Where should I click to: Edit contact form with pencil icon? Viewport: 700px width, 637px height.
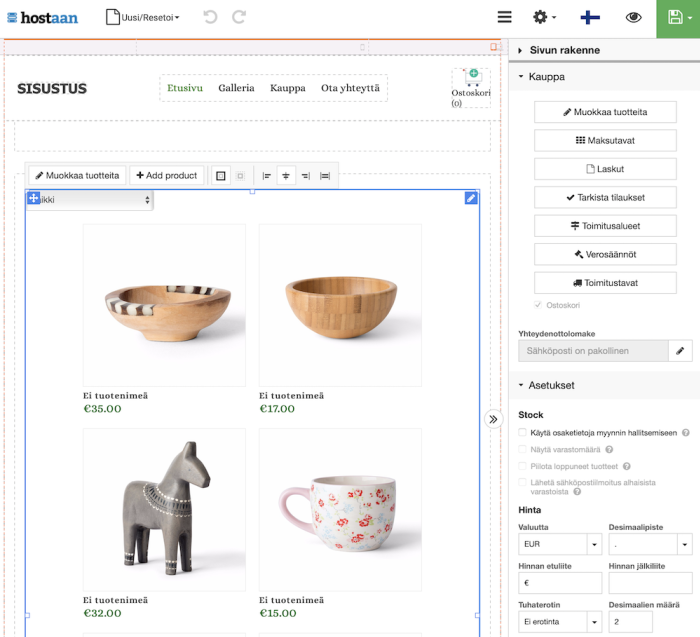[x=680, y=351]
